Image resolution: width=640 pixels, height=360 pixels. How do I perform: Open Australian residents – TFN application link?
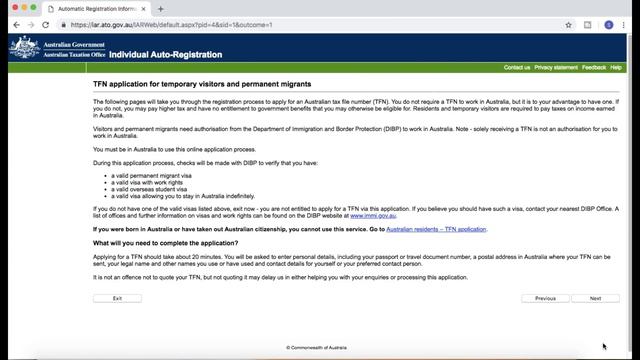tap(436, 229)
